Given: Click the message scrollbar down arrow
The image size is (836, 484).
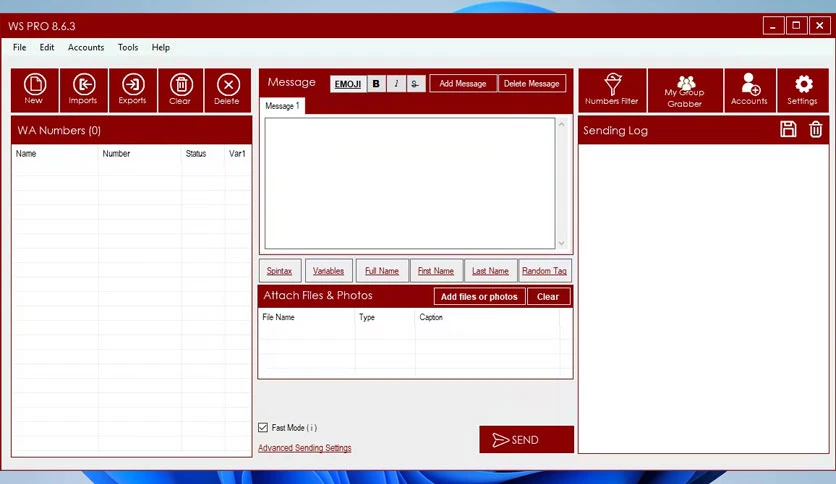Looking at the screenshot, I should [561, 243].
